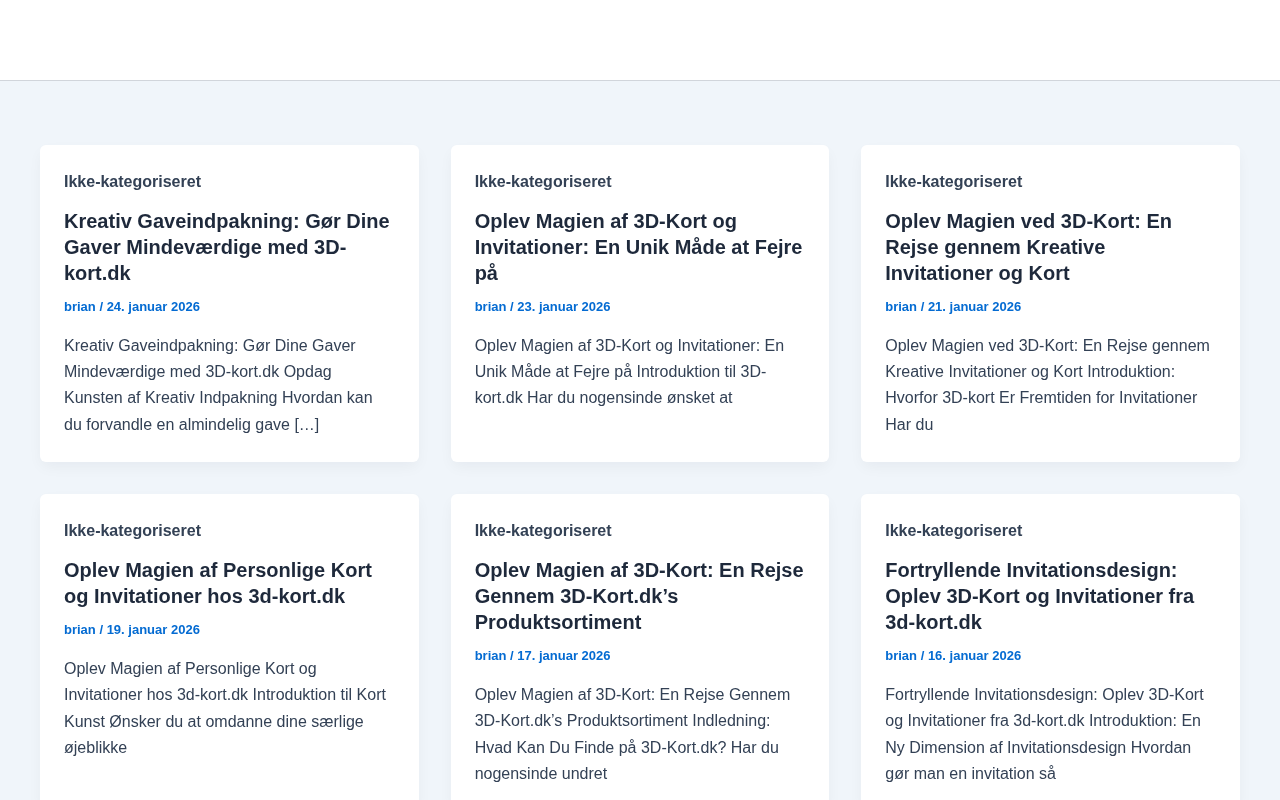Open 'Oplev Magien af Personlige Kort' post
This screenshot has width=1280, height=800.
click(218, 583)
